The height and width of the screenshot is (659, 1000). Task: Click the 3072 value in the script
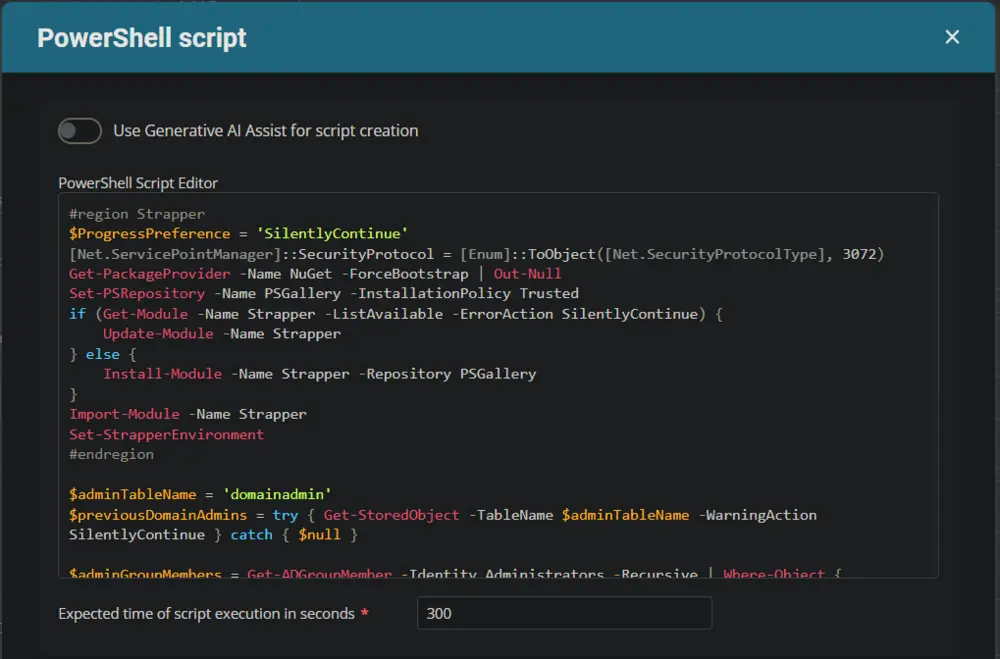tap(859, 254)
